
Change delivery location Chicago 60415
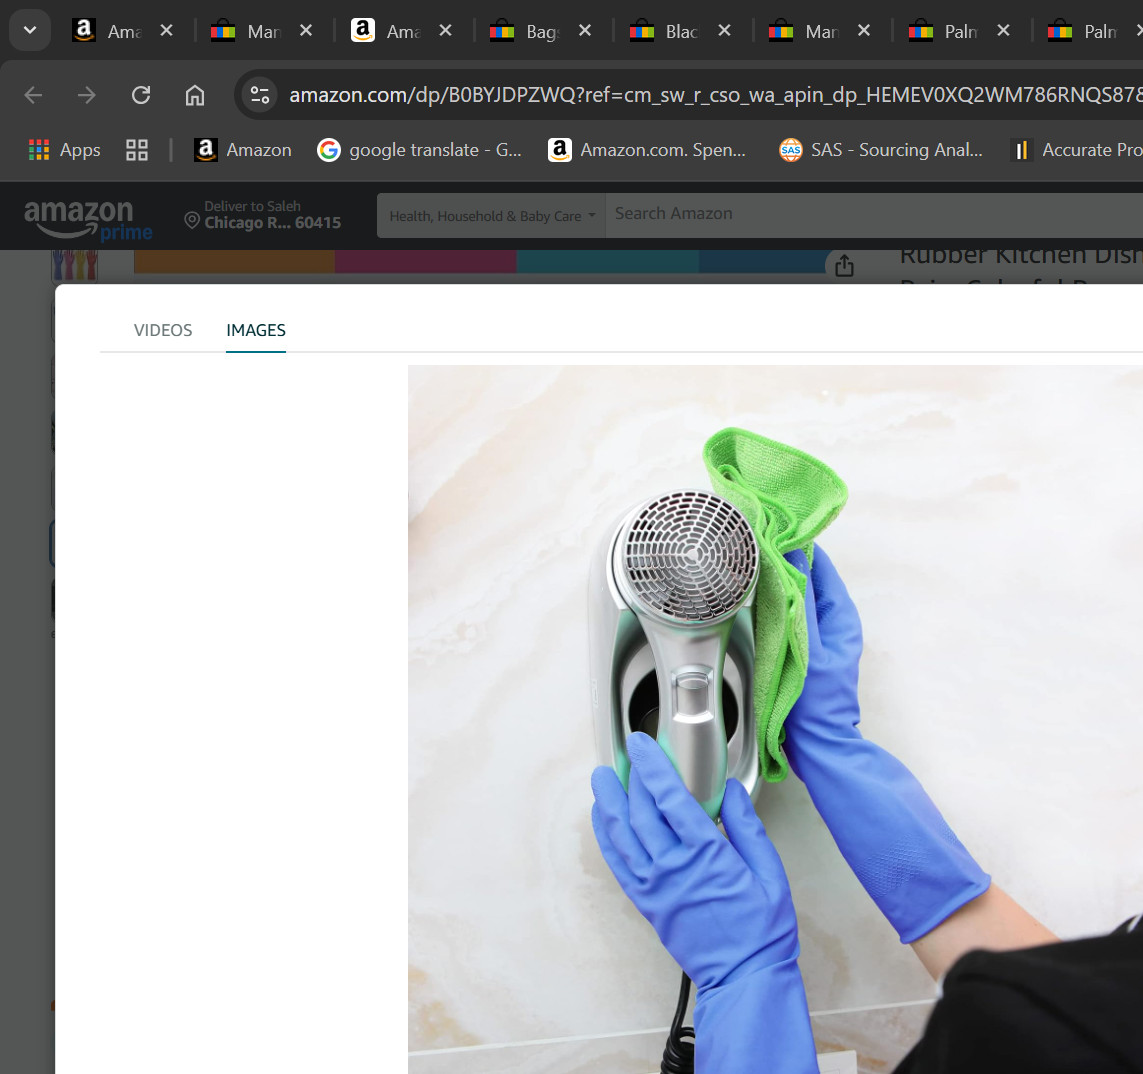pyautogui.click(x=262, y=215)
